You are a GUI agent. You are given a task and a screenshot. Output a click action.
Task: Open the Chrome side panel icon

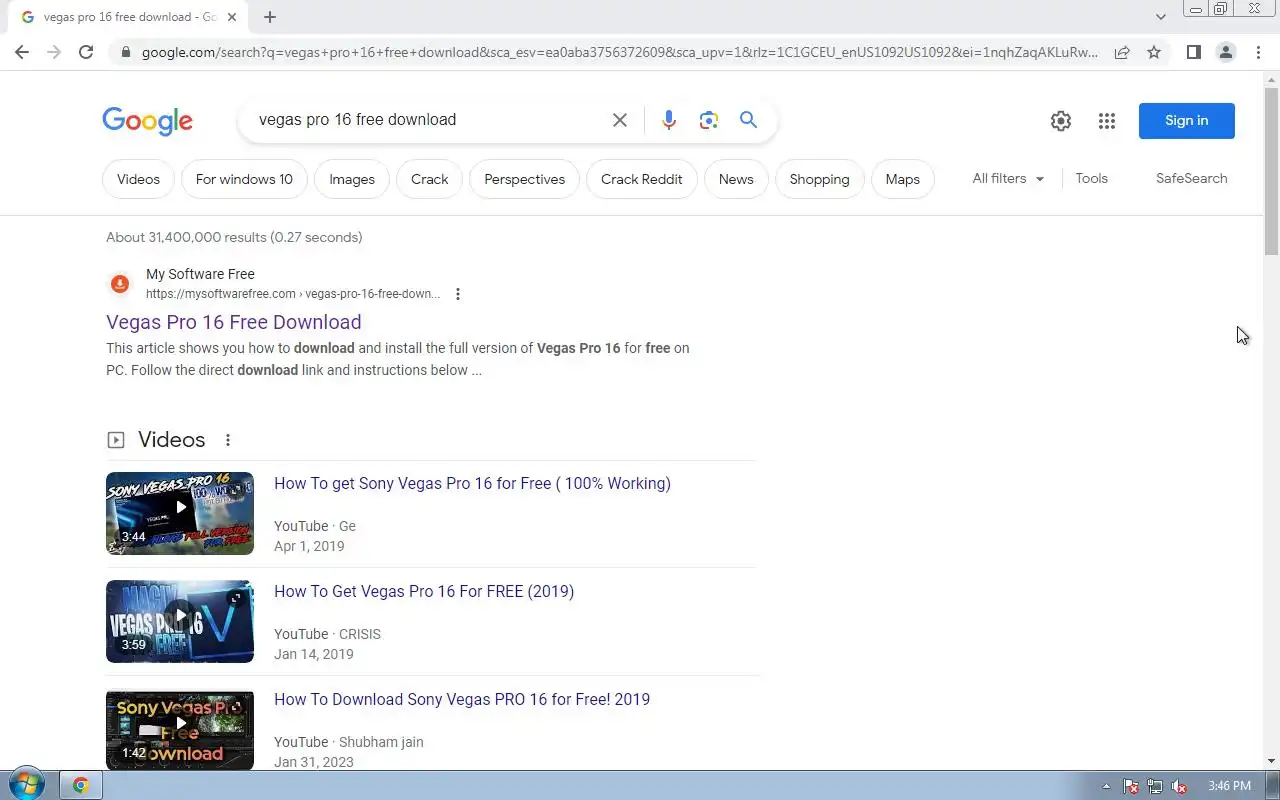[x=1193, y=52]
